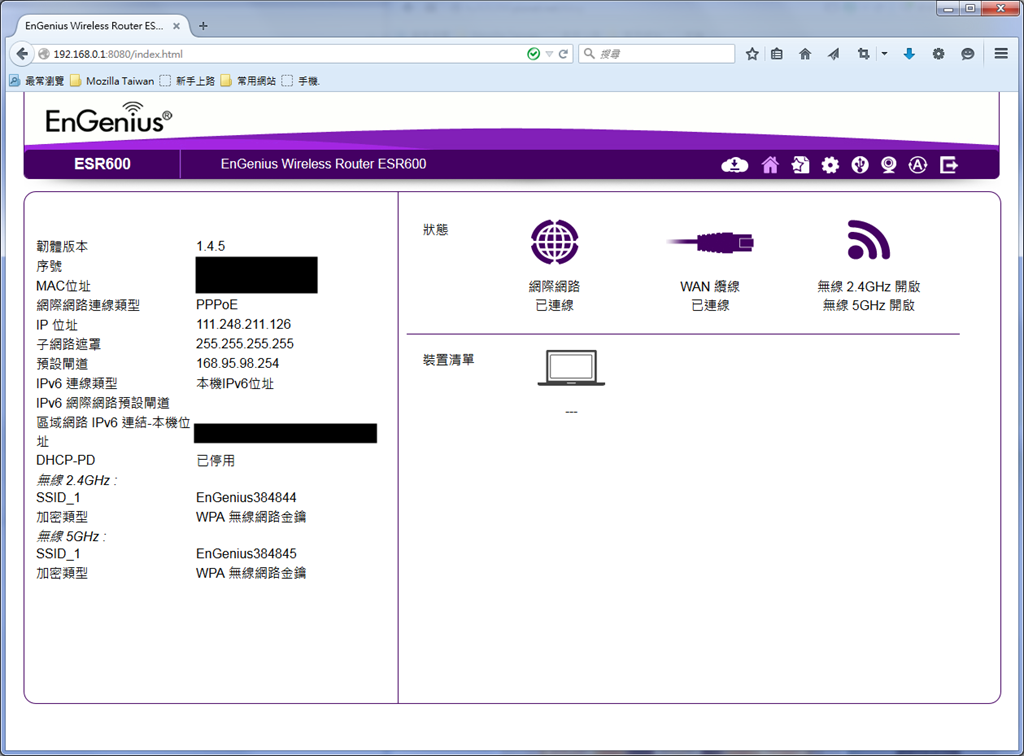Image resolution: width=1024 pixels, height=756 pixels.
Task: Click the paper plane send icon
Action: pyautogui.click(x=833, y=54)
